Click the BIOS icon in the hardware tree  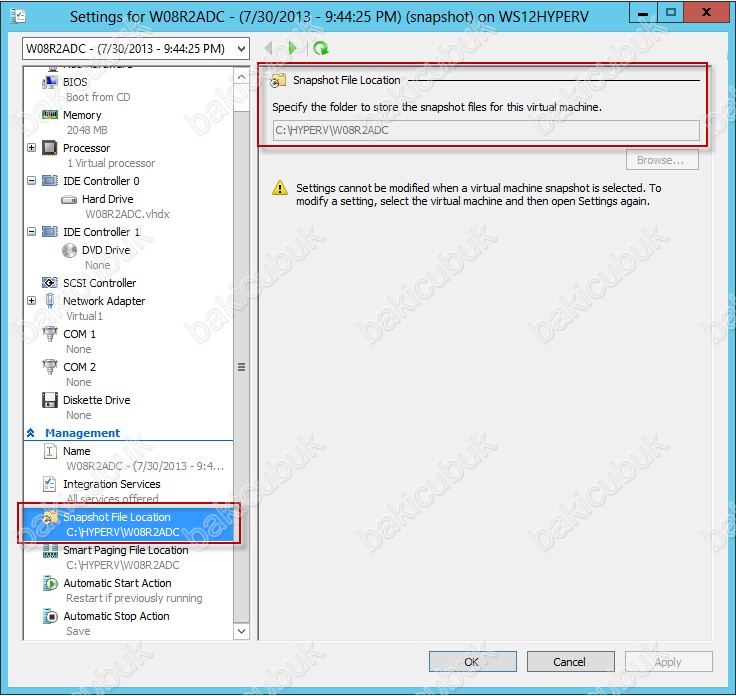click(50, 82)
